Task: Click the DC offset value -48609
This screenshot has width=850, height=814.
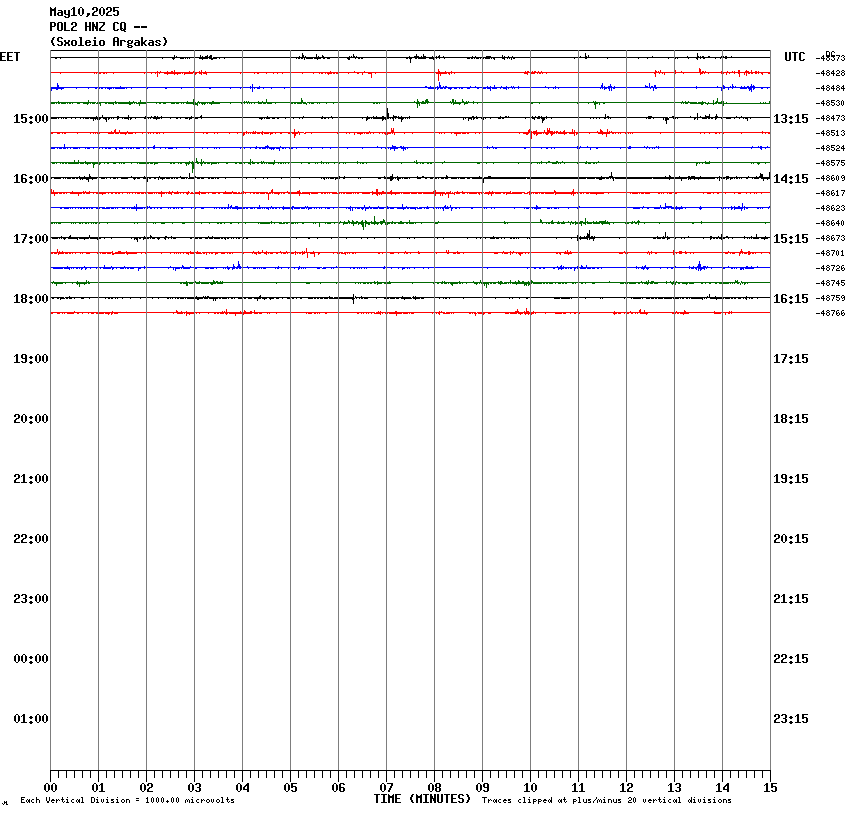Action: tap(830, 178)
